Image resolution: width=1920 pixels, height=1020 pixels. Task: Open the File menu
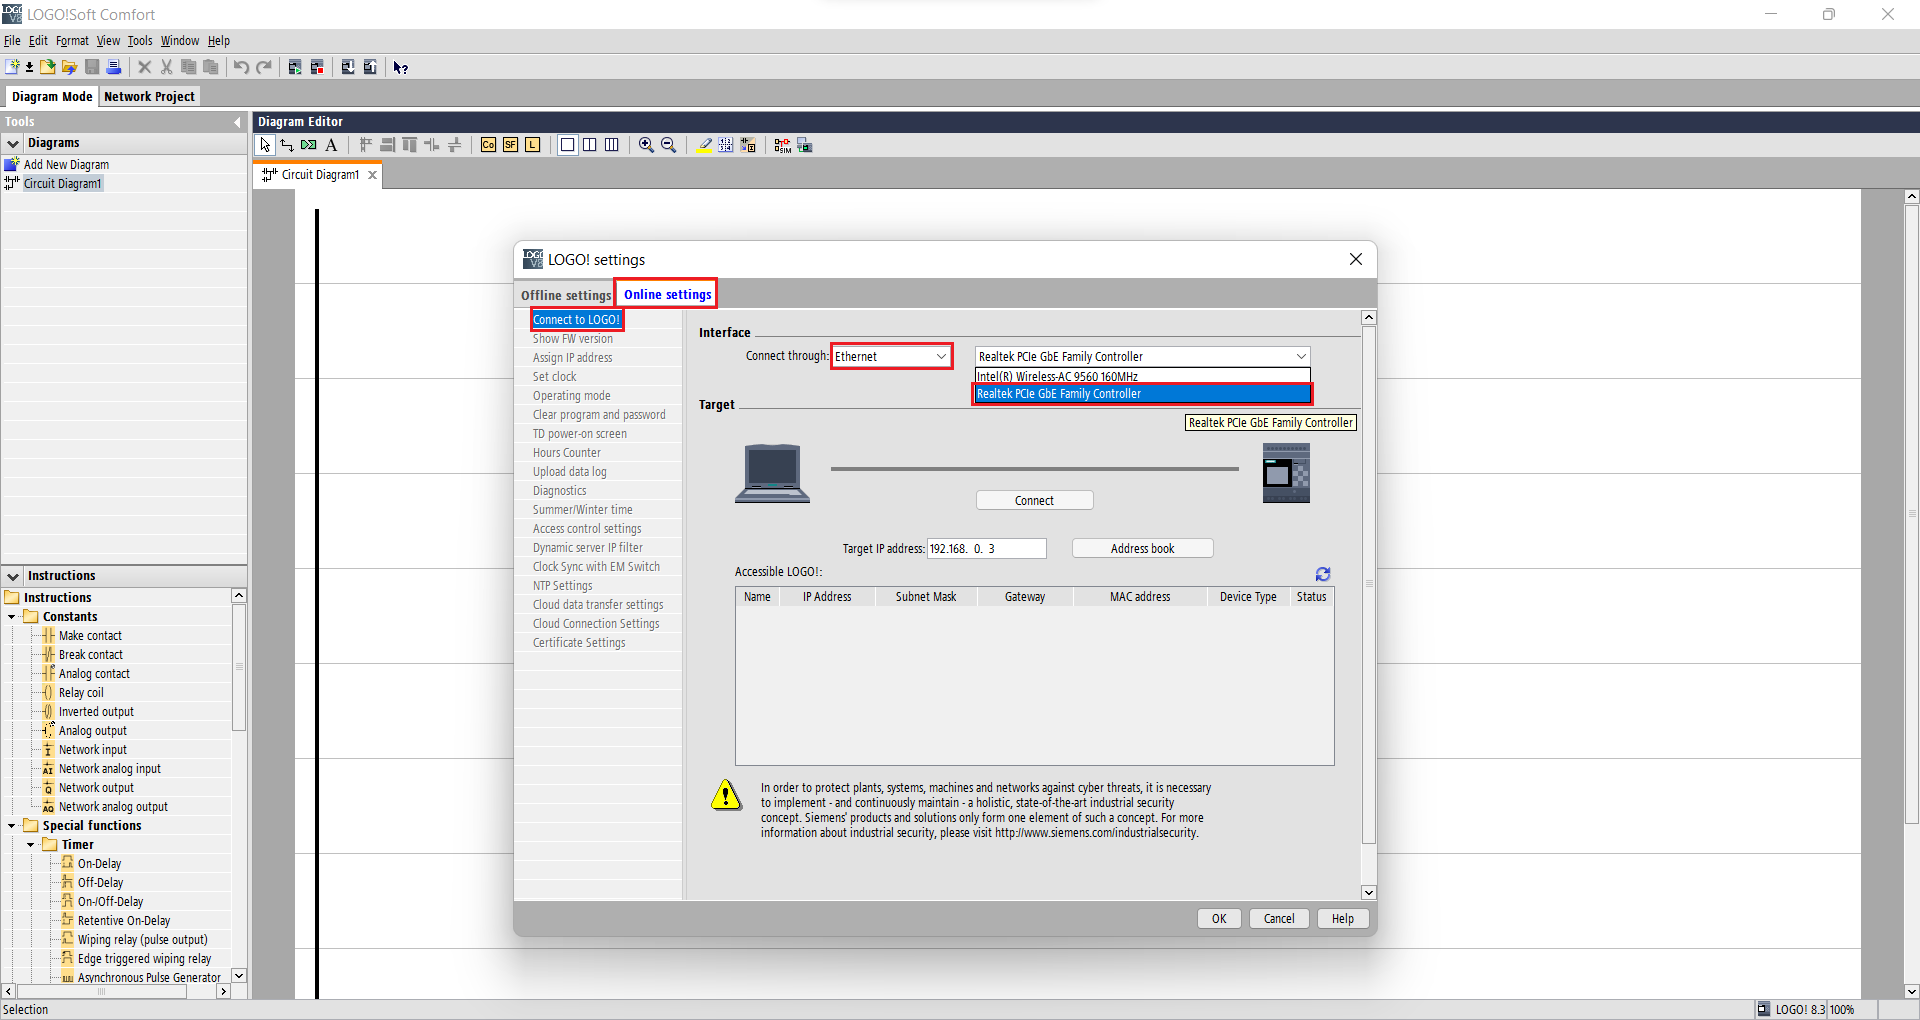click(x=12, y=41)
